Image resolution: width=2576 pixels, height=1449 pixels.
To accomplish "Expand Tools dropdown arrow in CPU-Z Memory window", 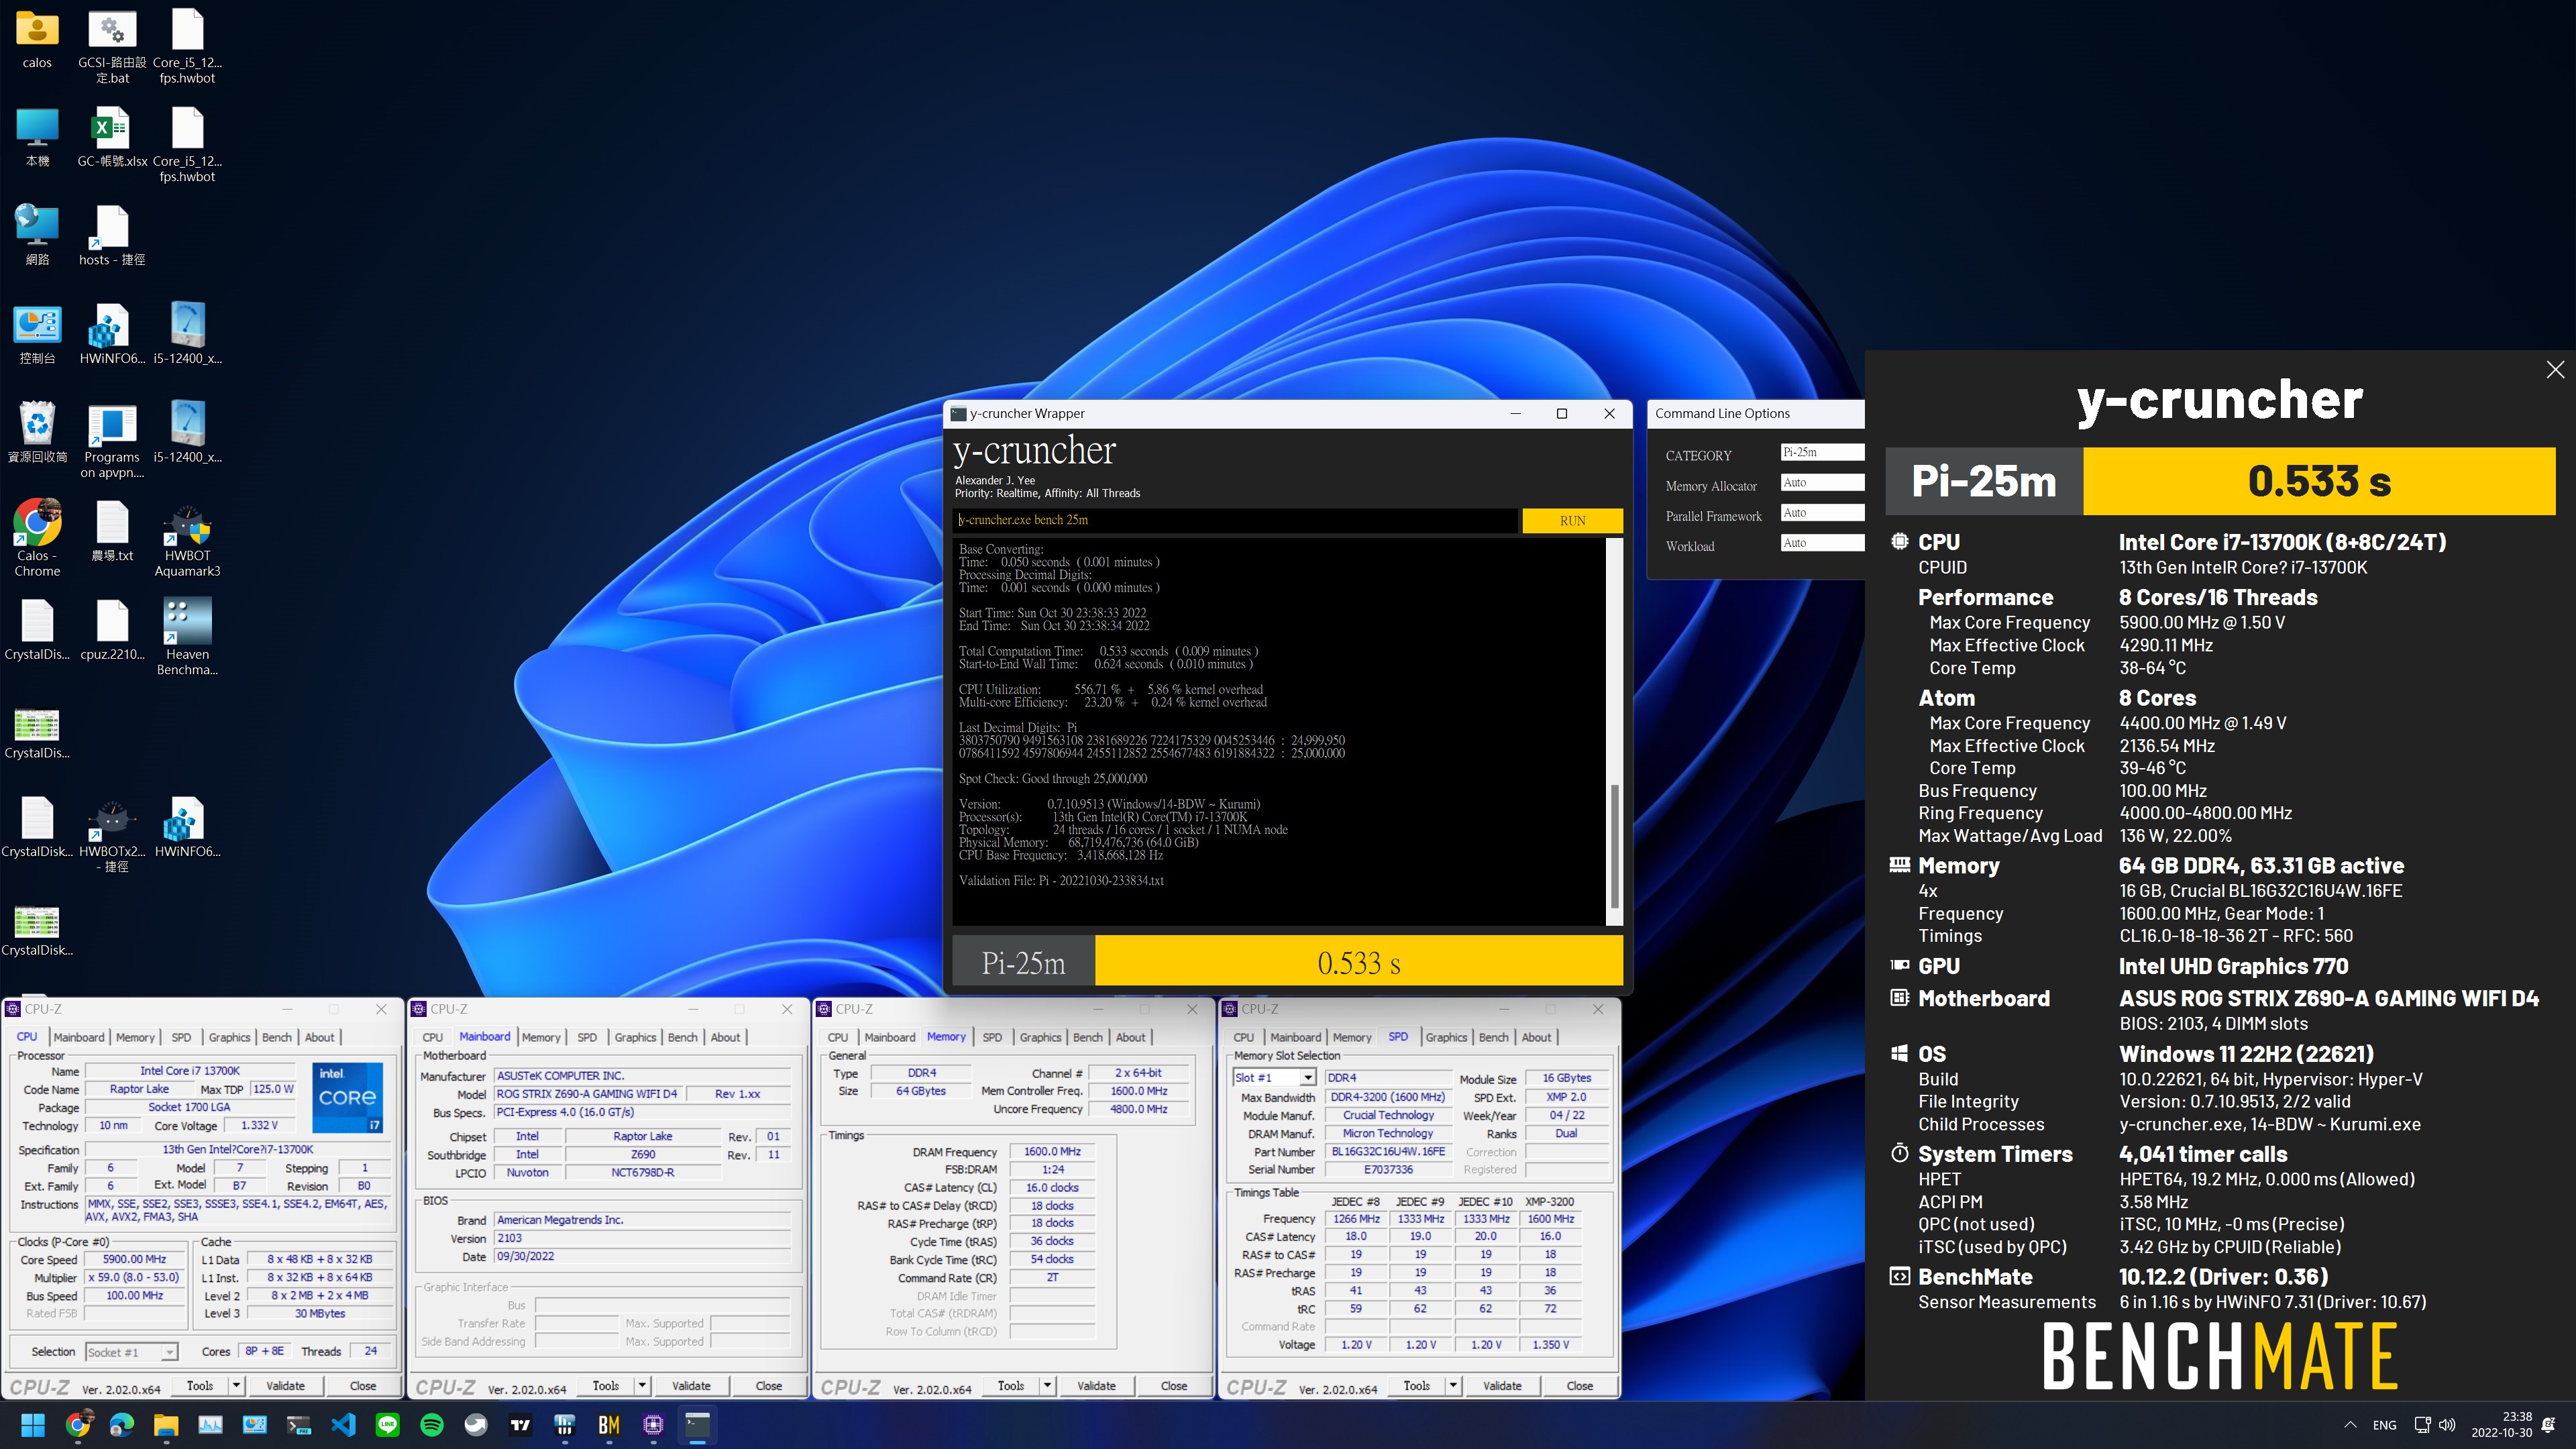I will (1047, 1386).
